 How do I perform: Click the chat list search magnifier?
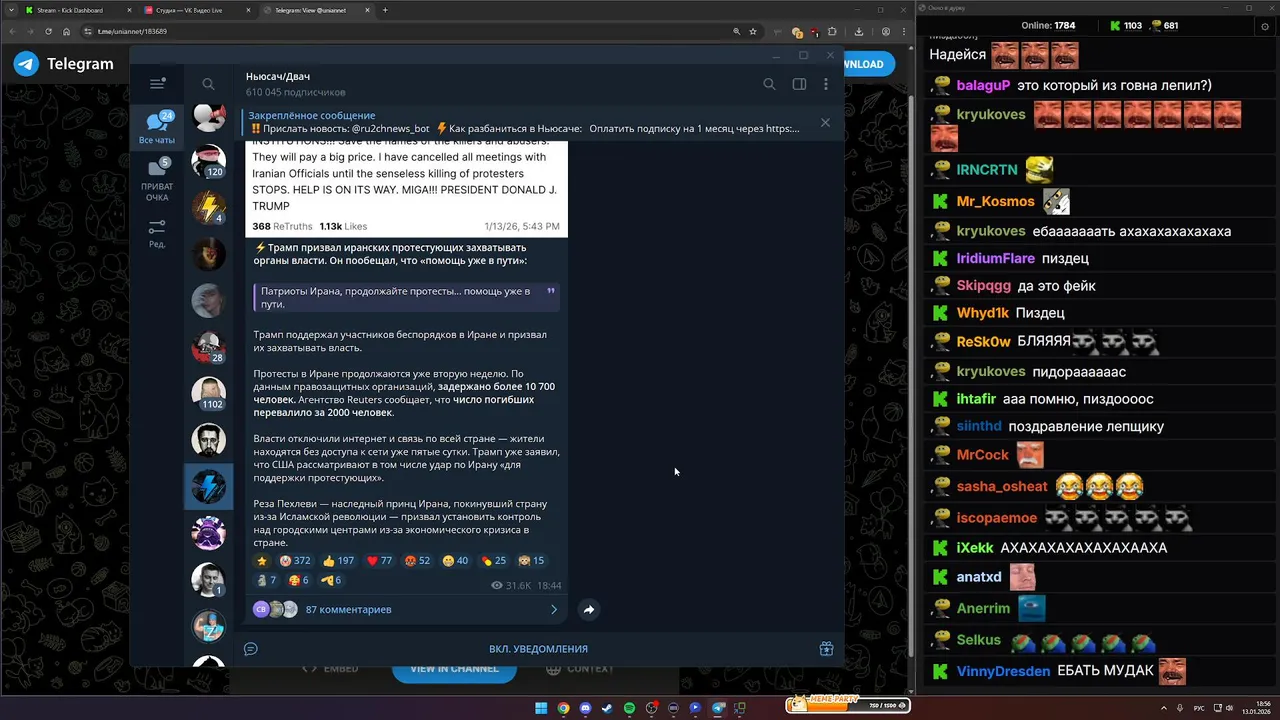point(208,84)
